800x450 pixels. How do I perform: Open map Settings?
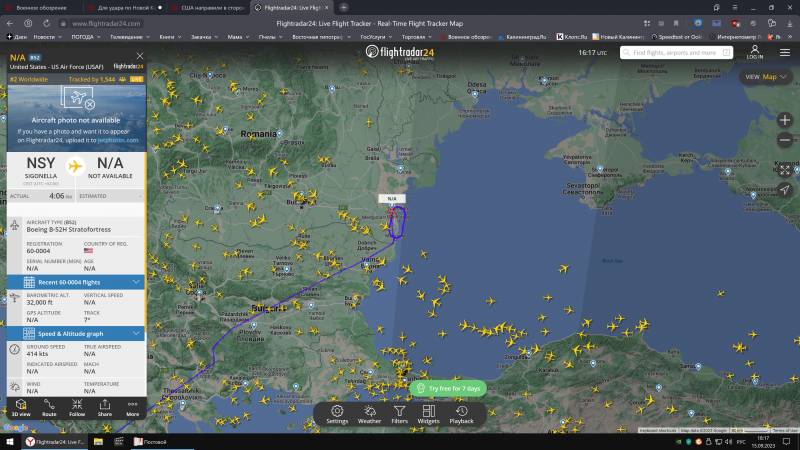click(337, 414)
